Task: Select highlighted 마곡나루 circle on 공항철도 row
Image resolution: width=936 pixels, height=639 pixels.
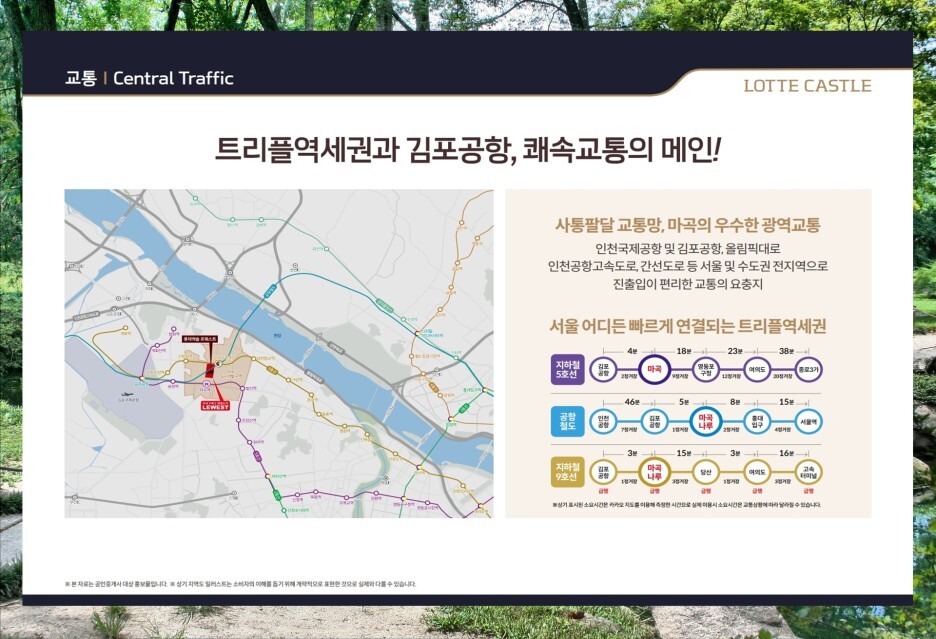Action: [706, 422]
